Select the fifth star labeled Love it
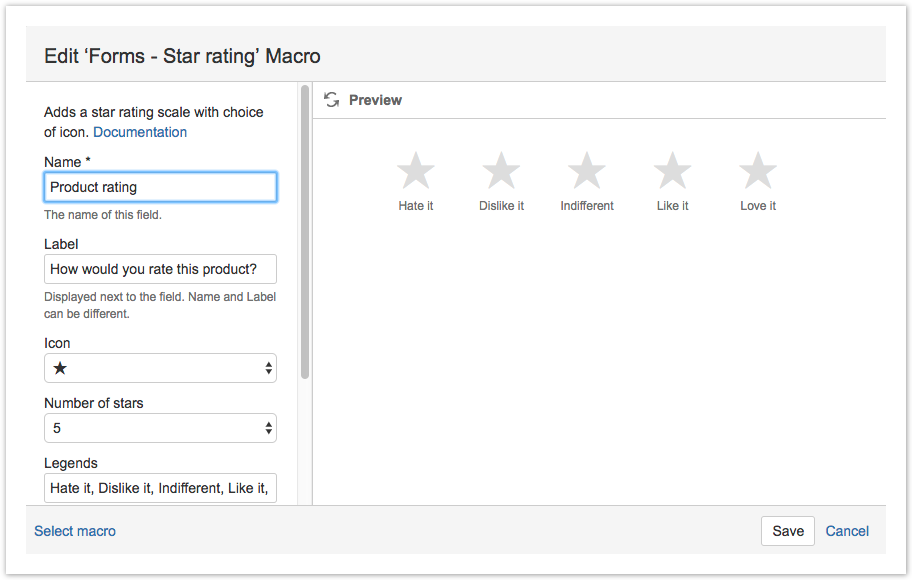This screenshot has width=912, height=580. [758, 170]
